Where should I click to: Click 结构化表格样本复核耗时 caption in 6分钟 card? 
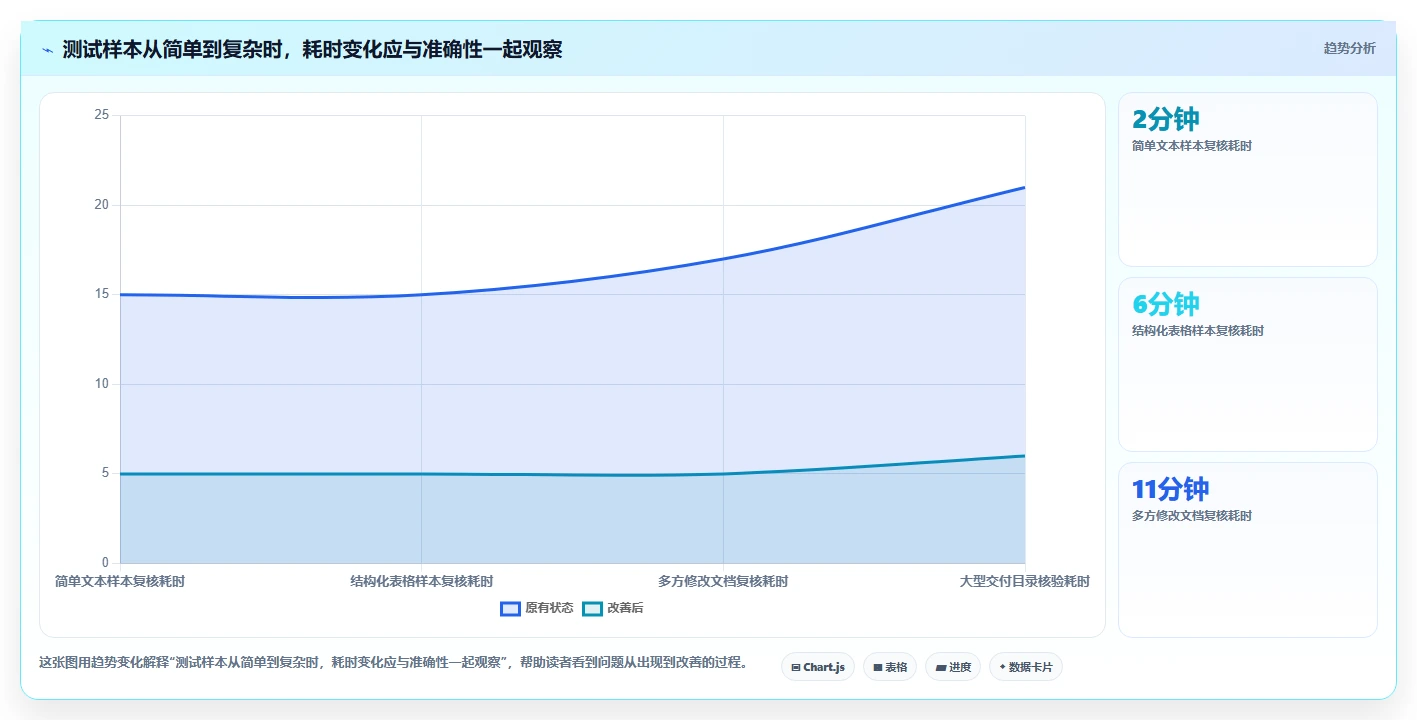click(1198, 331)
